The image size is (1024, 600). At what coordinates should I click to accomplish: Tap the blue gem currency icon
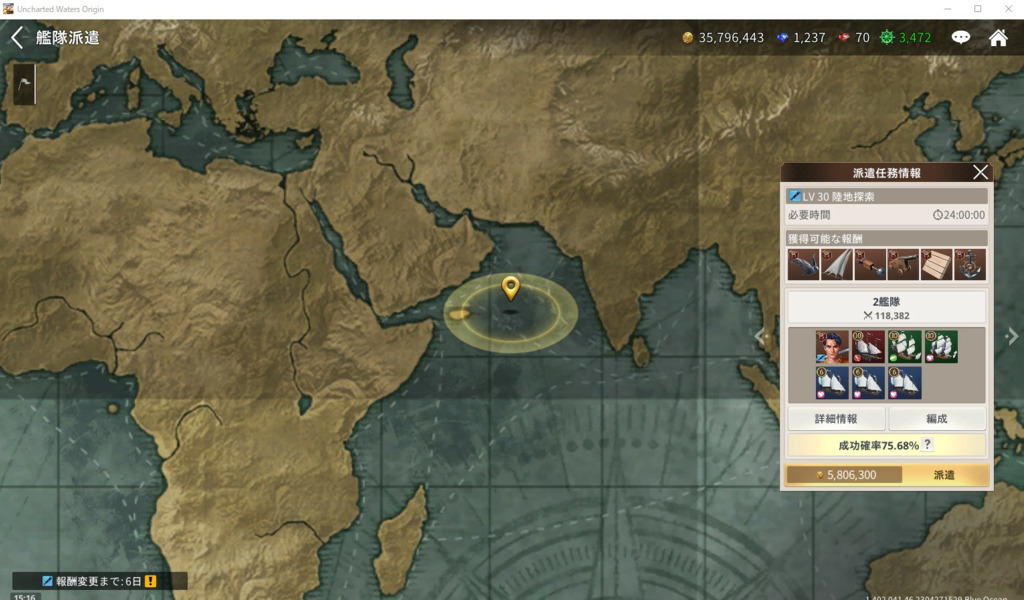pyautogui.click(x=782, y=38)
